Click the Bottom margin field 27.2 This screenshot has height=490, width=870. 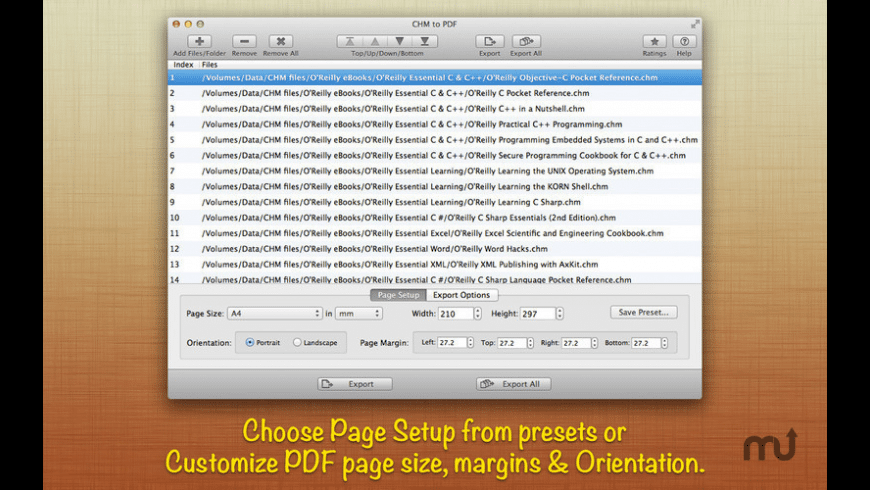(x=646, y=343)
